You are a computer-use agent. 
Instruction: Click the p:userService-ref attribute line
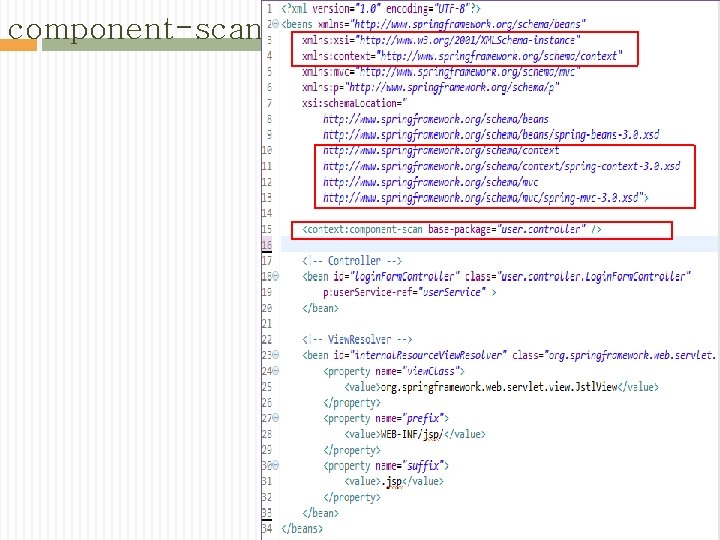point(410,292)
